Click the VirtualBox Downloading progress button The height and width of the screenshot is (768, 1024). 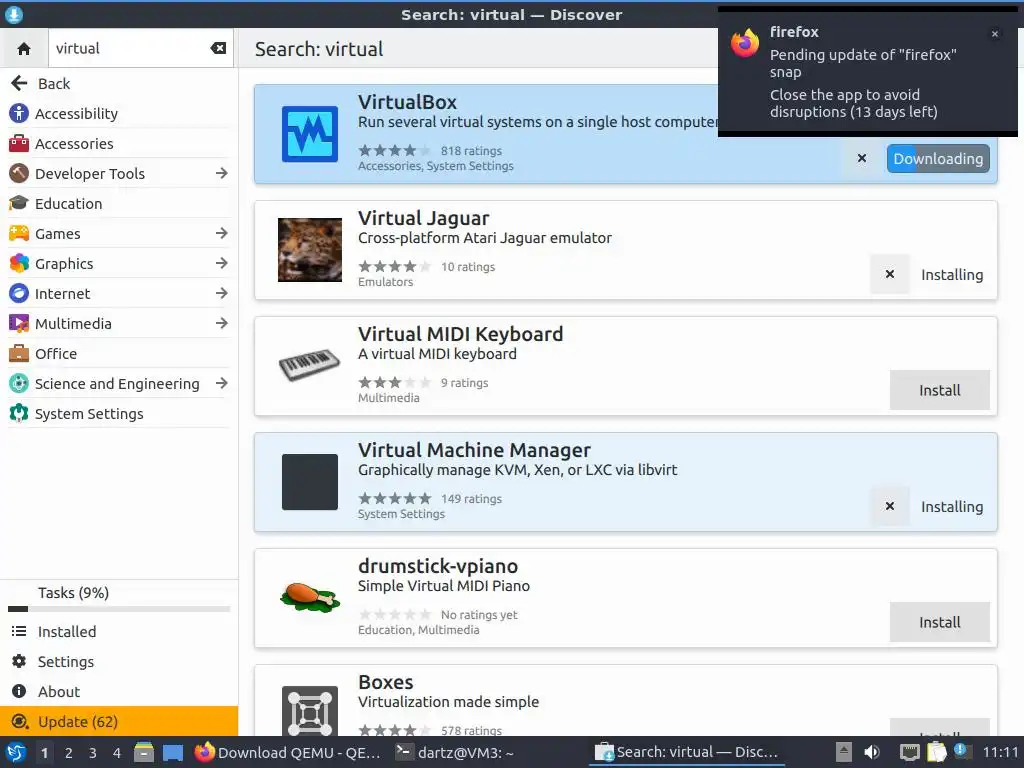[938, 159]
